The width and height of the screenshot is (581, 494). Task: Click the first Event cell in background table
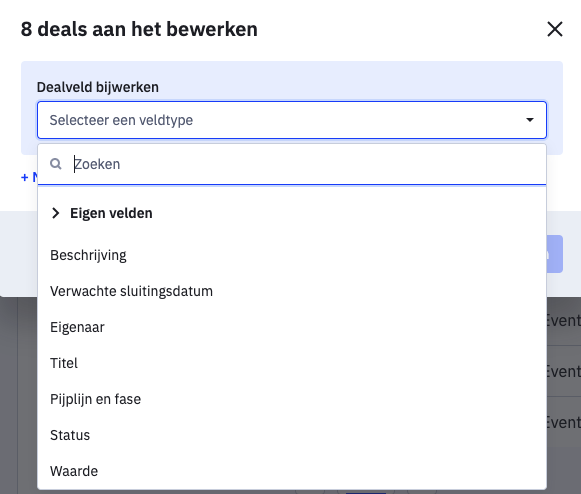[564, 321]
